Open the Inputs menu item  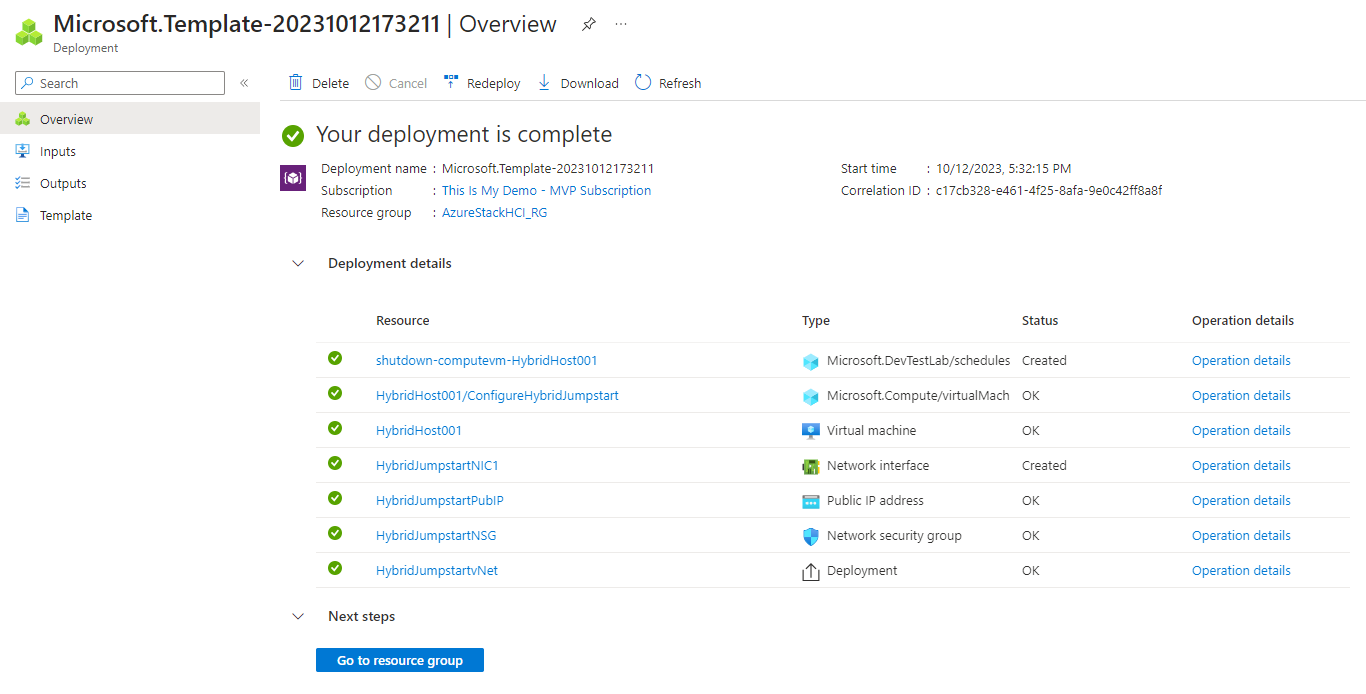tap(58, 152)
